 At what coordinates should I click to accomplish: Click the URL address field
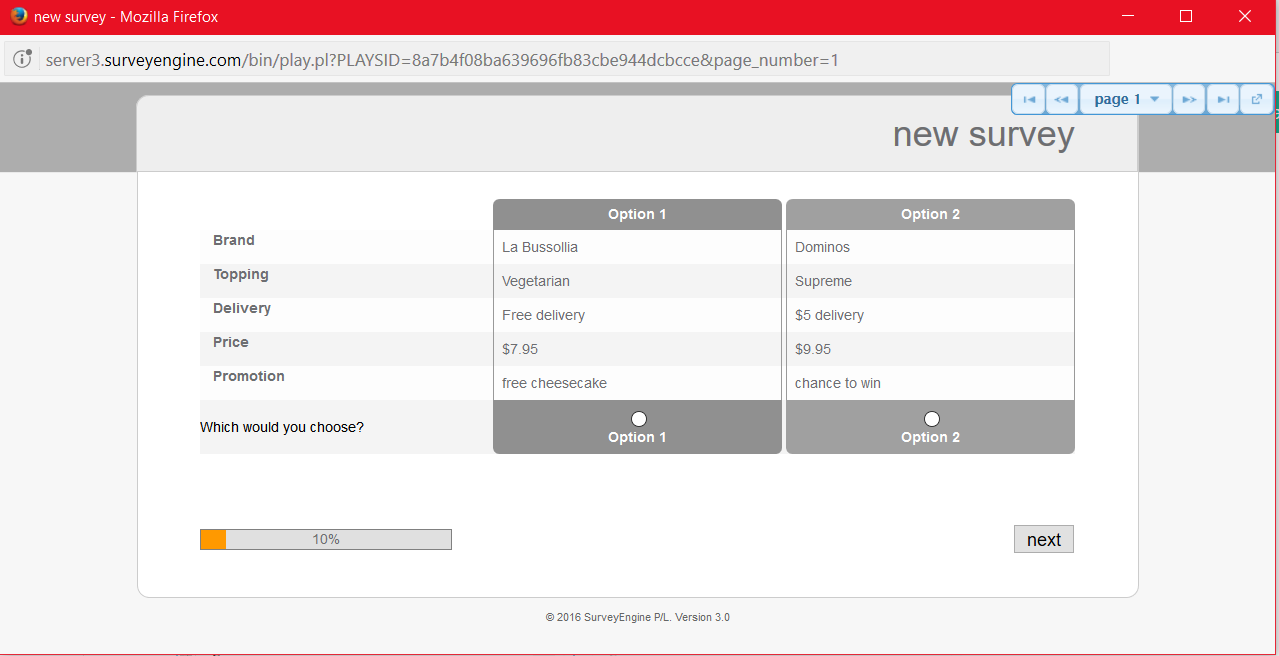click(570, 60)
